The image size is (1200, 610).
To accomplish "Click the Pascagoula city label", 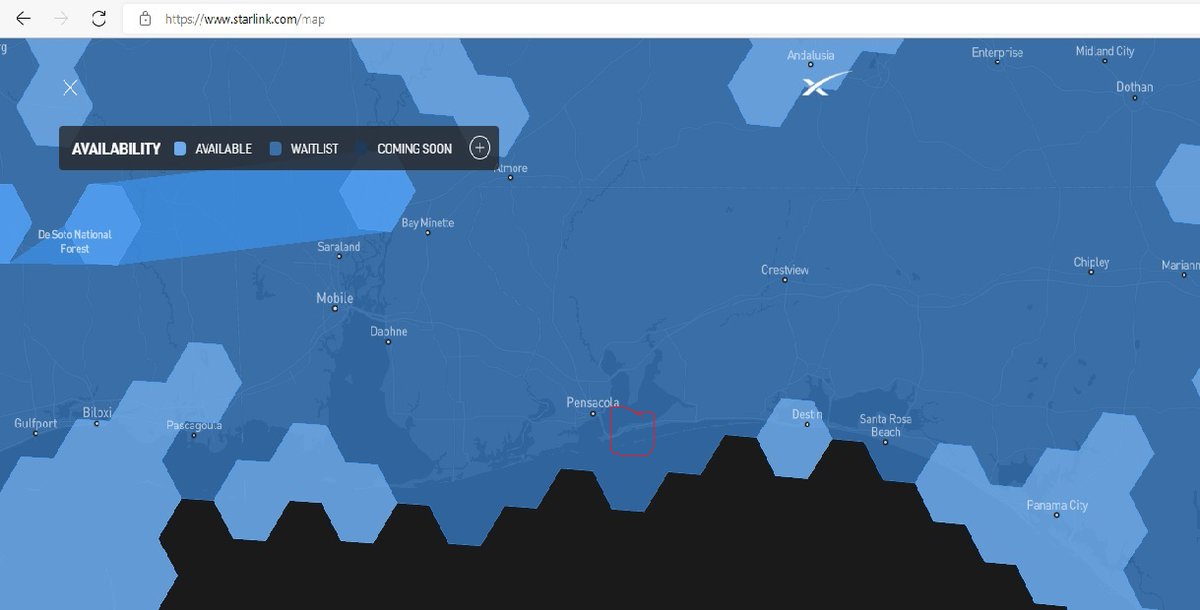I will point(194,425).
